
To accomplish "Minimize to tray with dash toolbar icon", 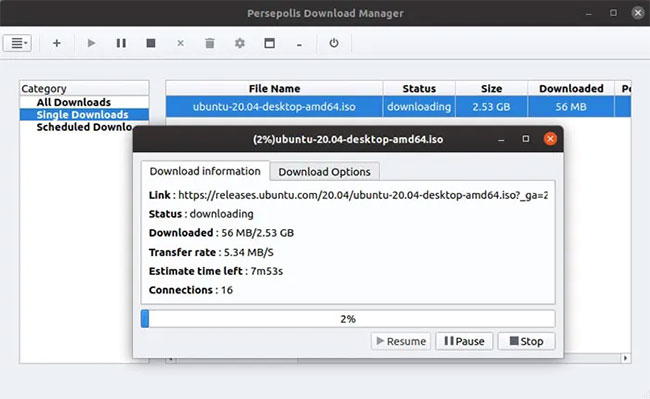I will click(x=299, y=44).
